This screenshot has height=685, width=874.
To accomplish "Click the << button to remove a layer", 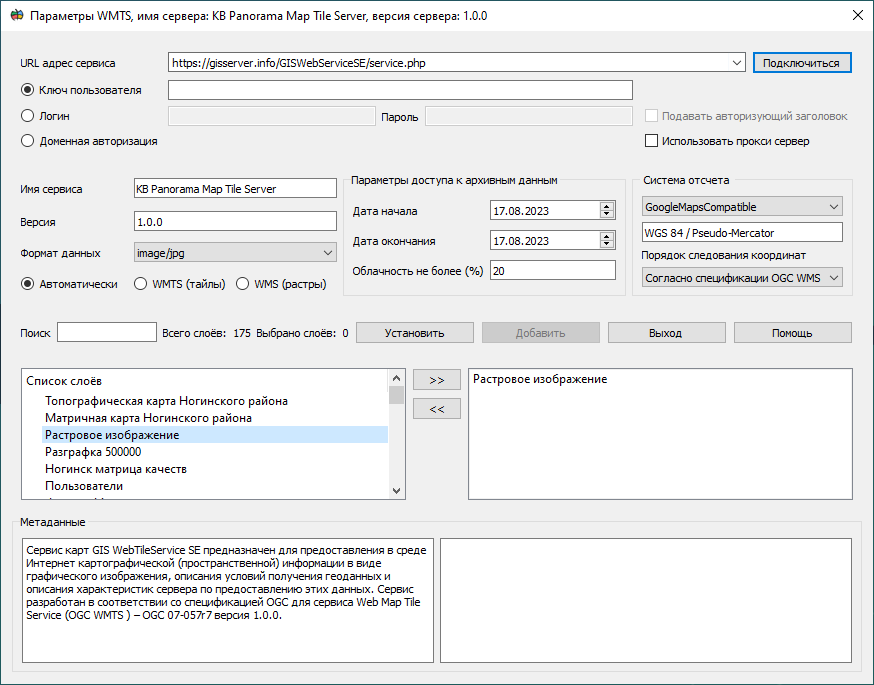I will coord(436,408).
